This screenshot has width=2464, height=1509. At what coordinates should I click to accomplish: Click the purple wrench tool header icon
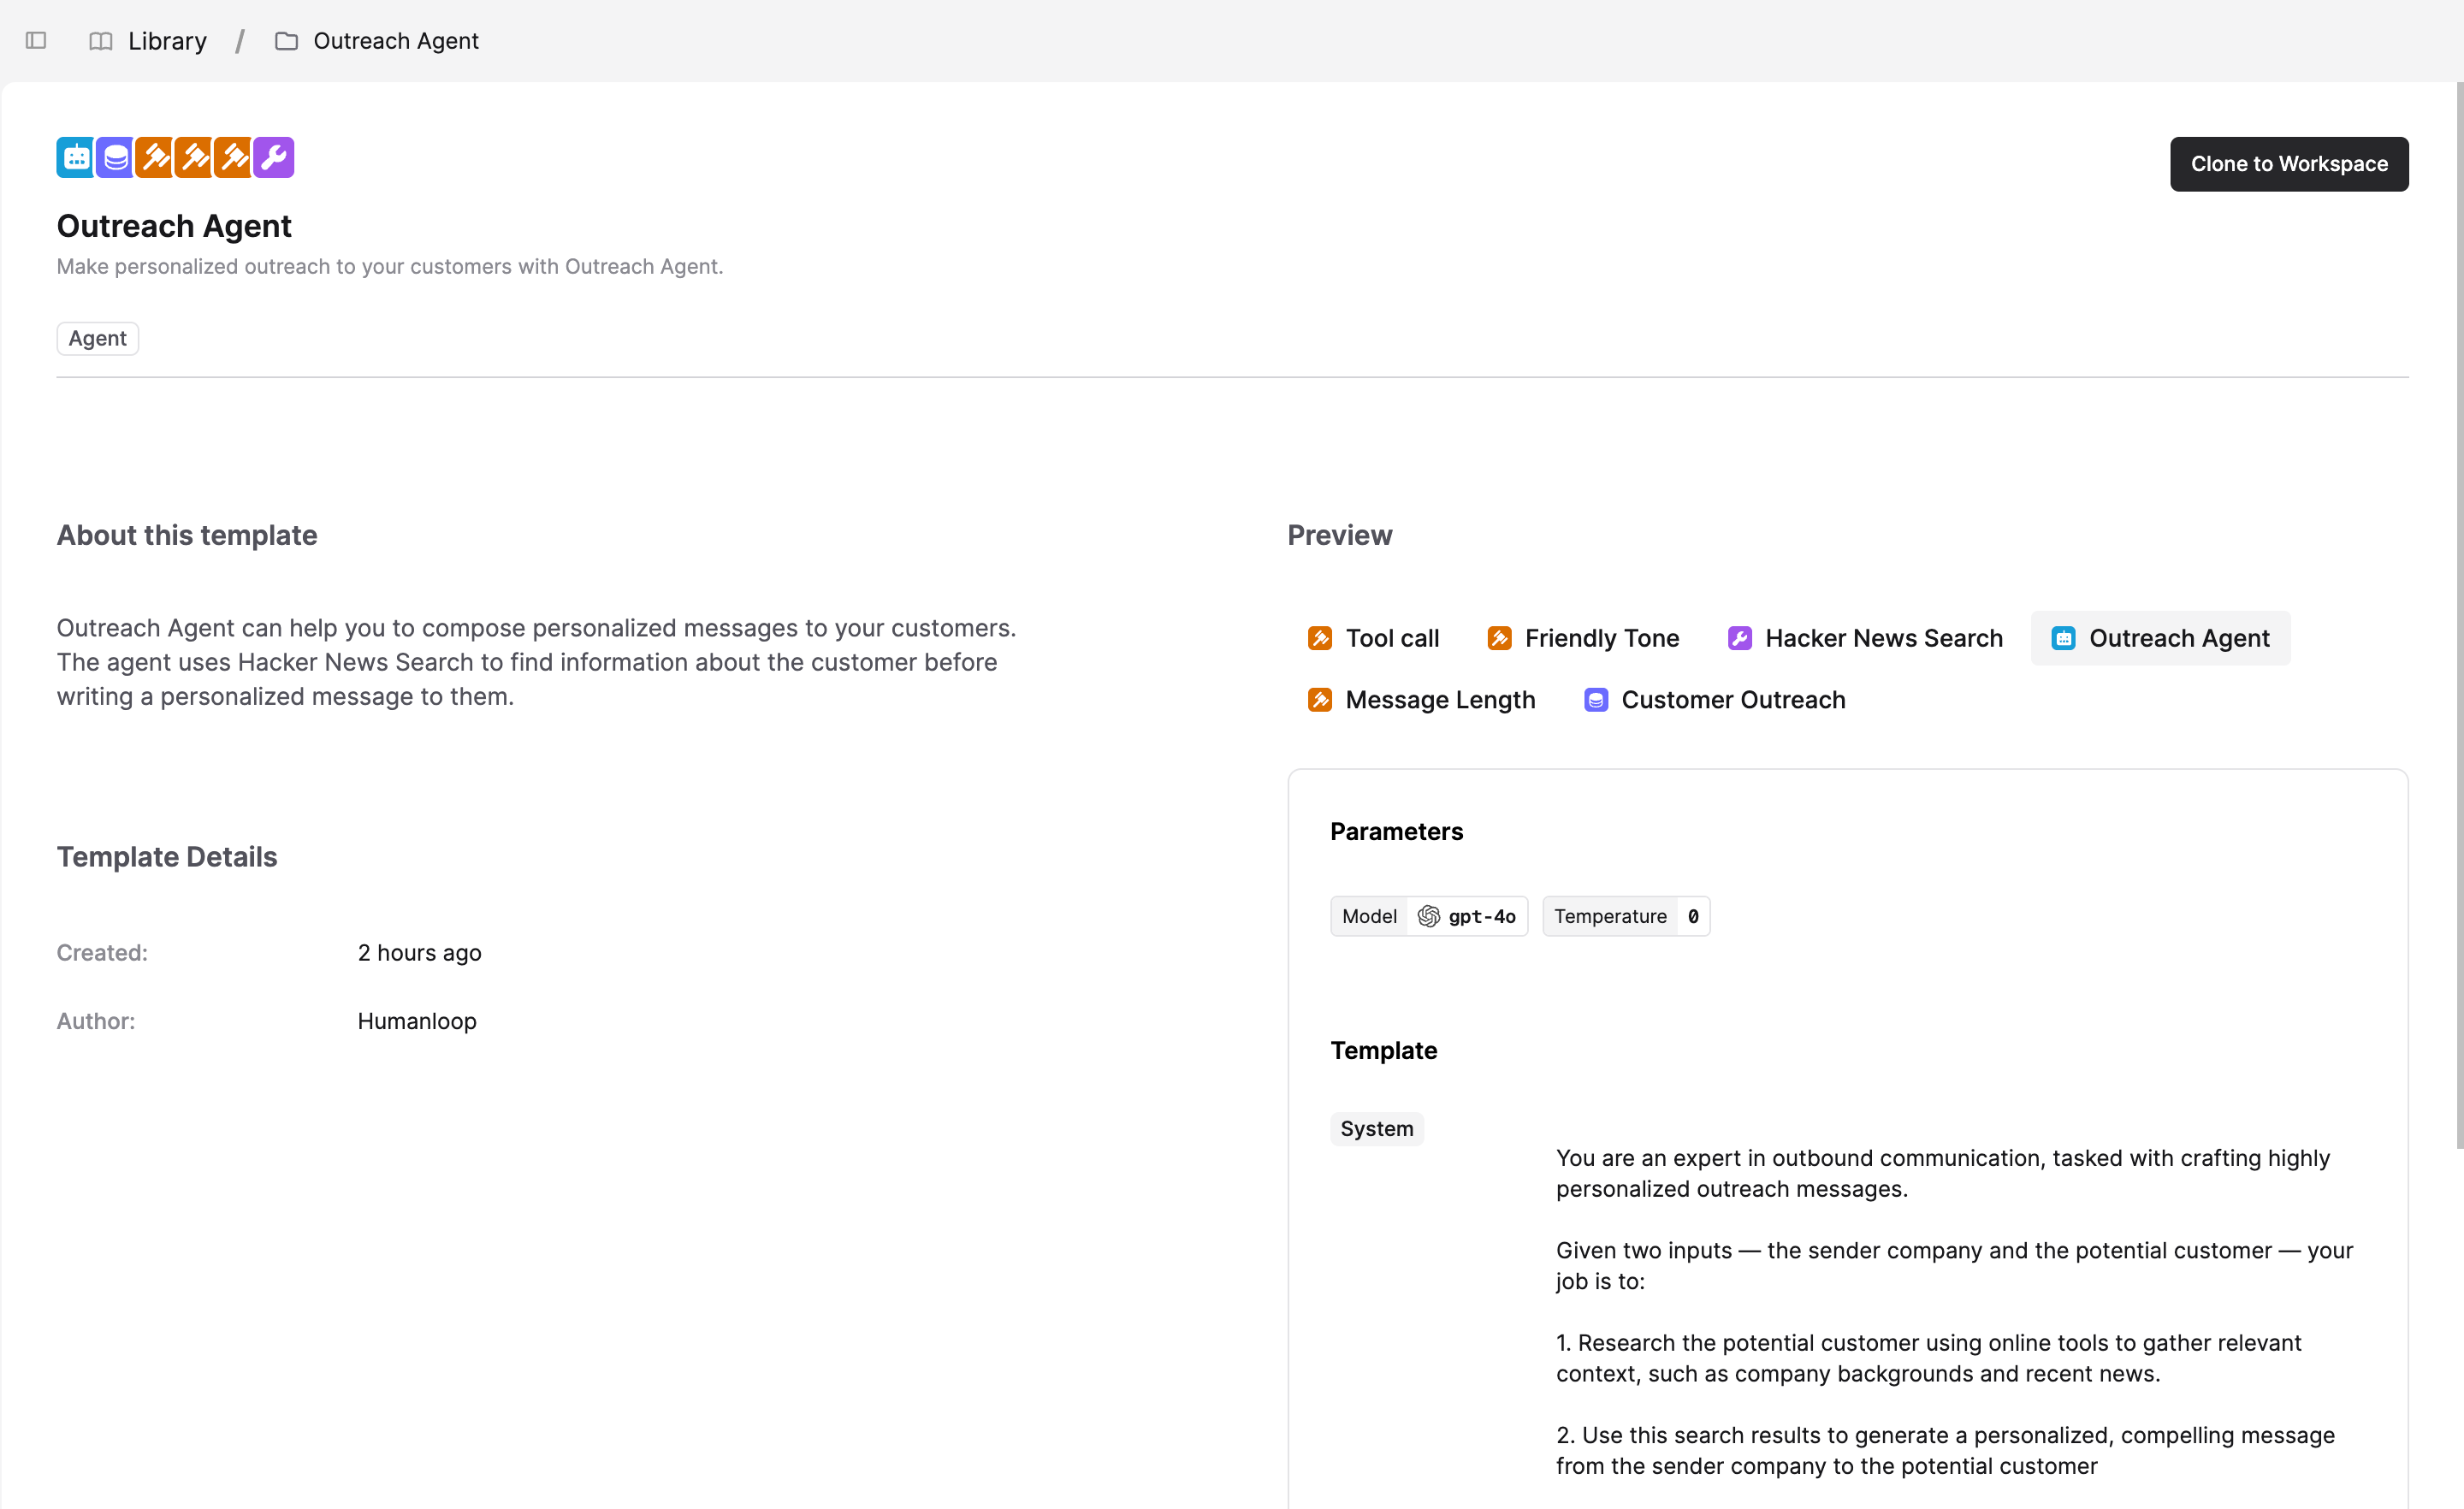(x=273, y=157)
